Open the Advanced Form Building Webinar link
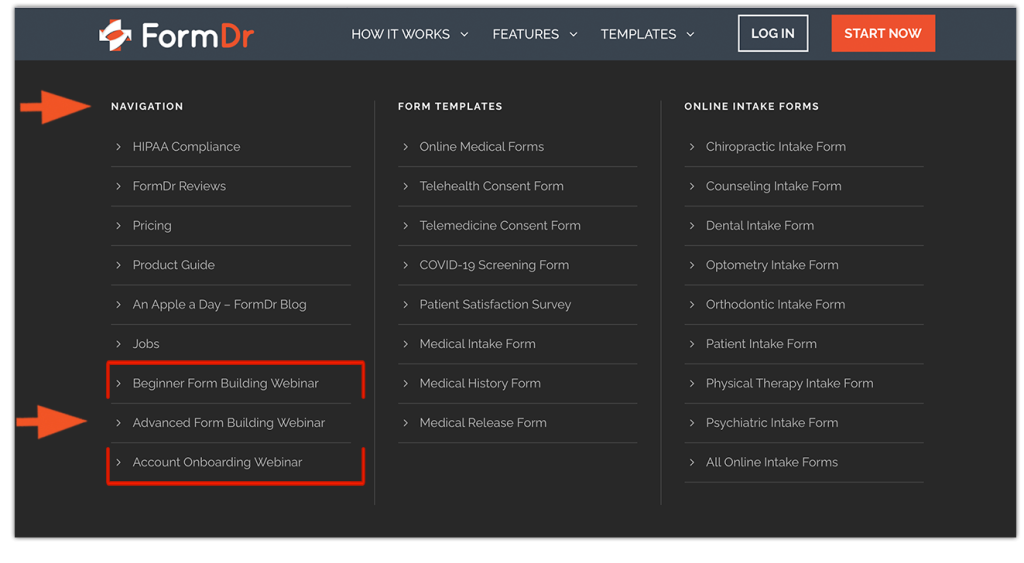 point(229,423)
